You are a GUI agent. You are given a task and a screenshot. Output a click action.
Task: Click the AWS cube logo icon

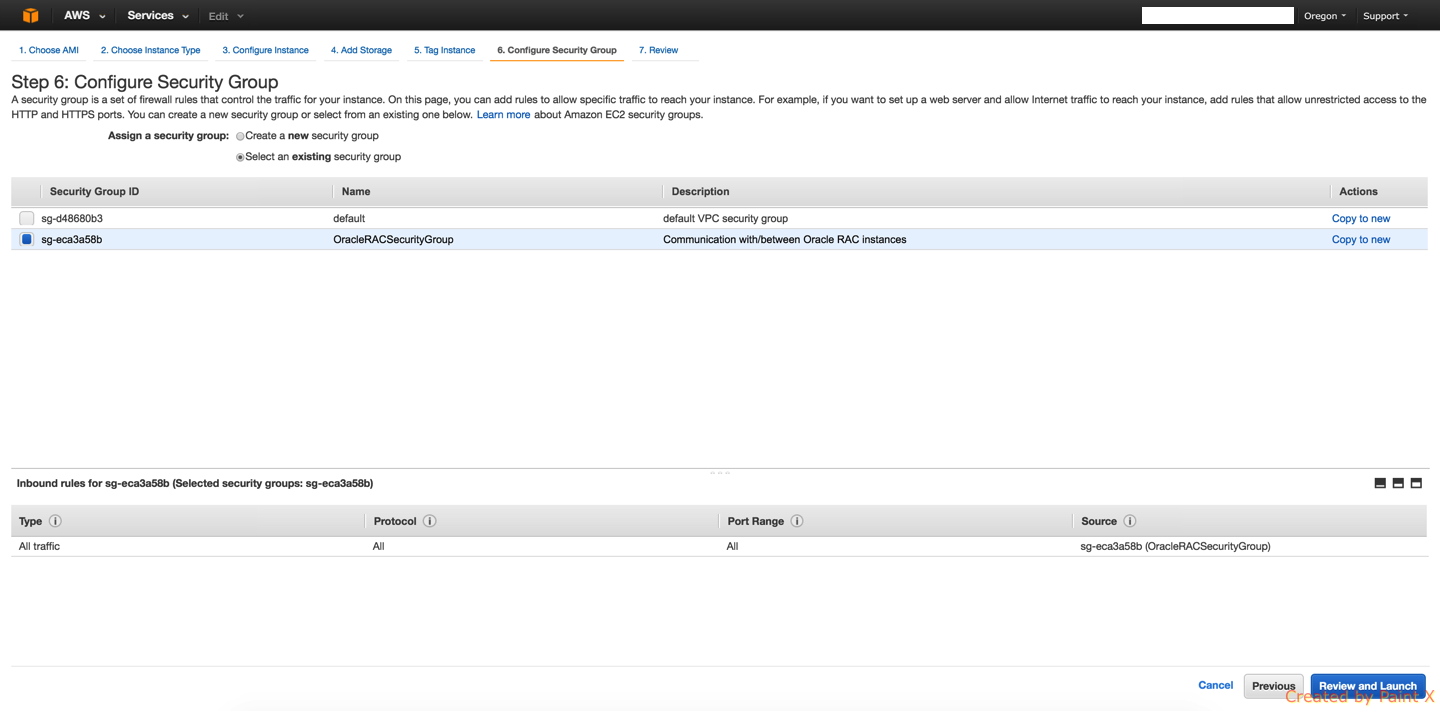(30, 15)
